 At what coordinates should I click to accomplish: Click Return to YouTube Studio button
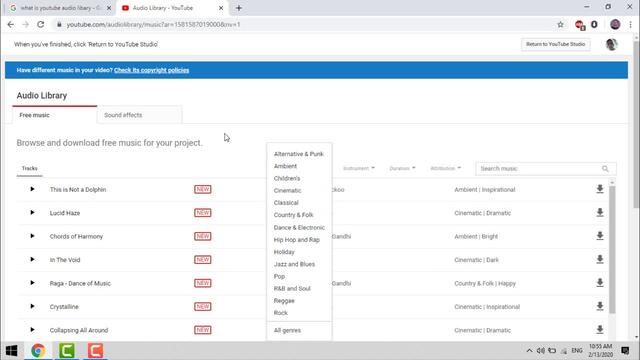555,44
